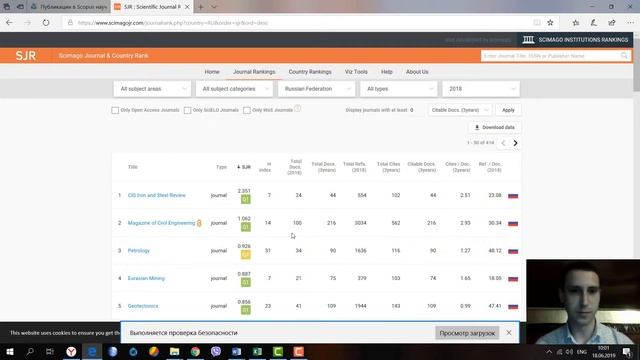This screenshot has width=640, height=360.
Task: Expand the All subject areas dropdown
Action: point(152,89)
